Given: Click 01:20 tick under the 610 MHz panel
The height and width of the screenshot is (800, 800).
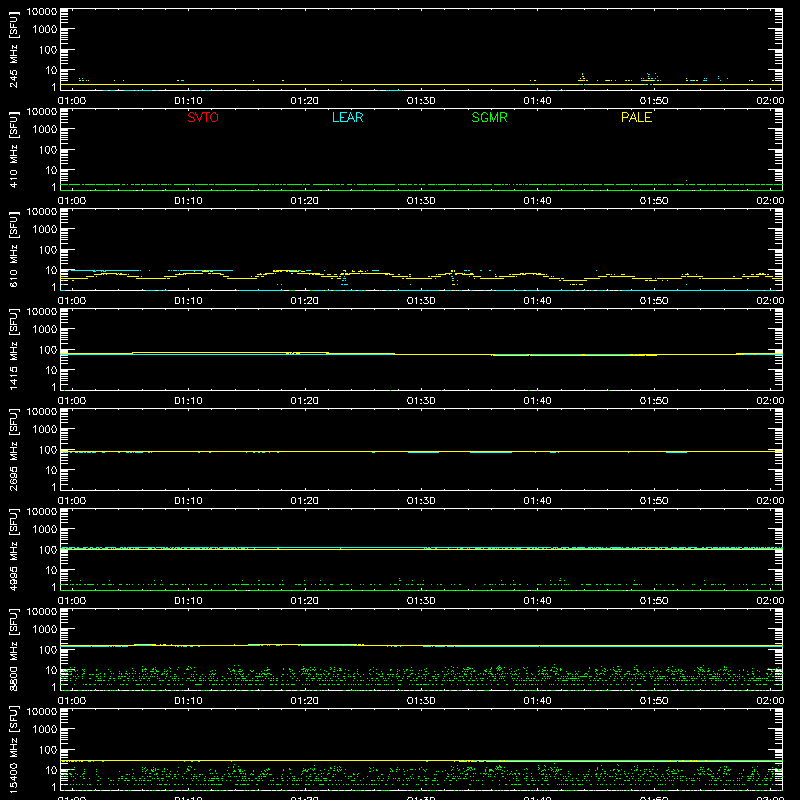Looking at the screenshot, I should (305, 301).
